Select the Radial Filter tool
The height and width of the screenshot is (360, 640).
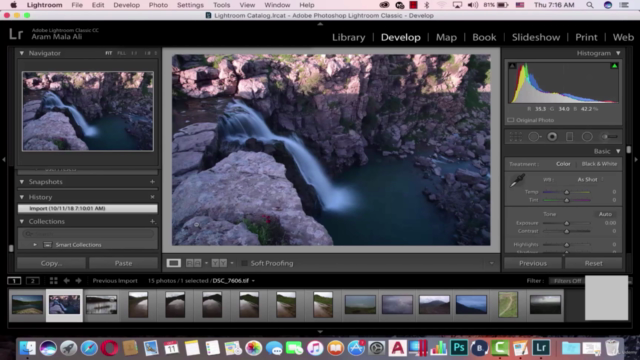(x=587, y=137)
